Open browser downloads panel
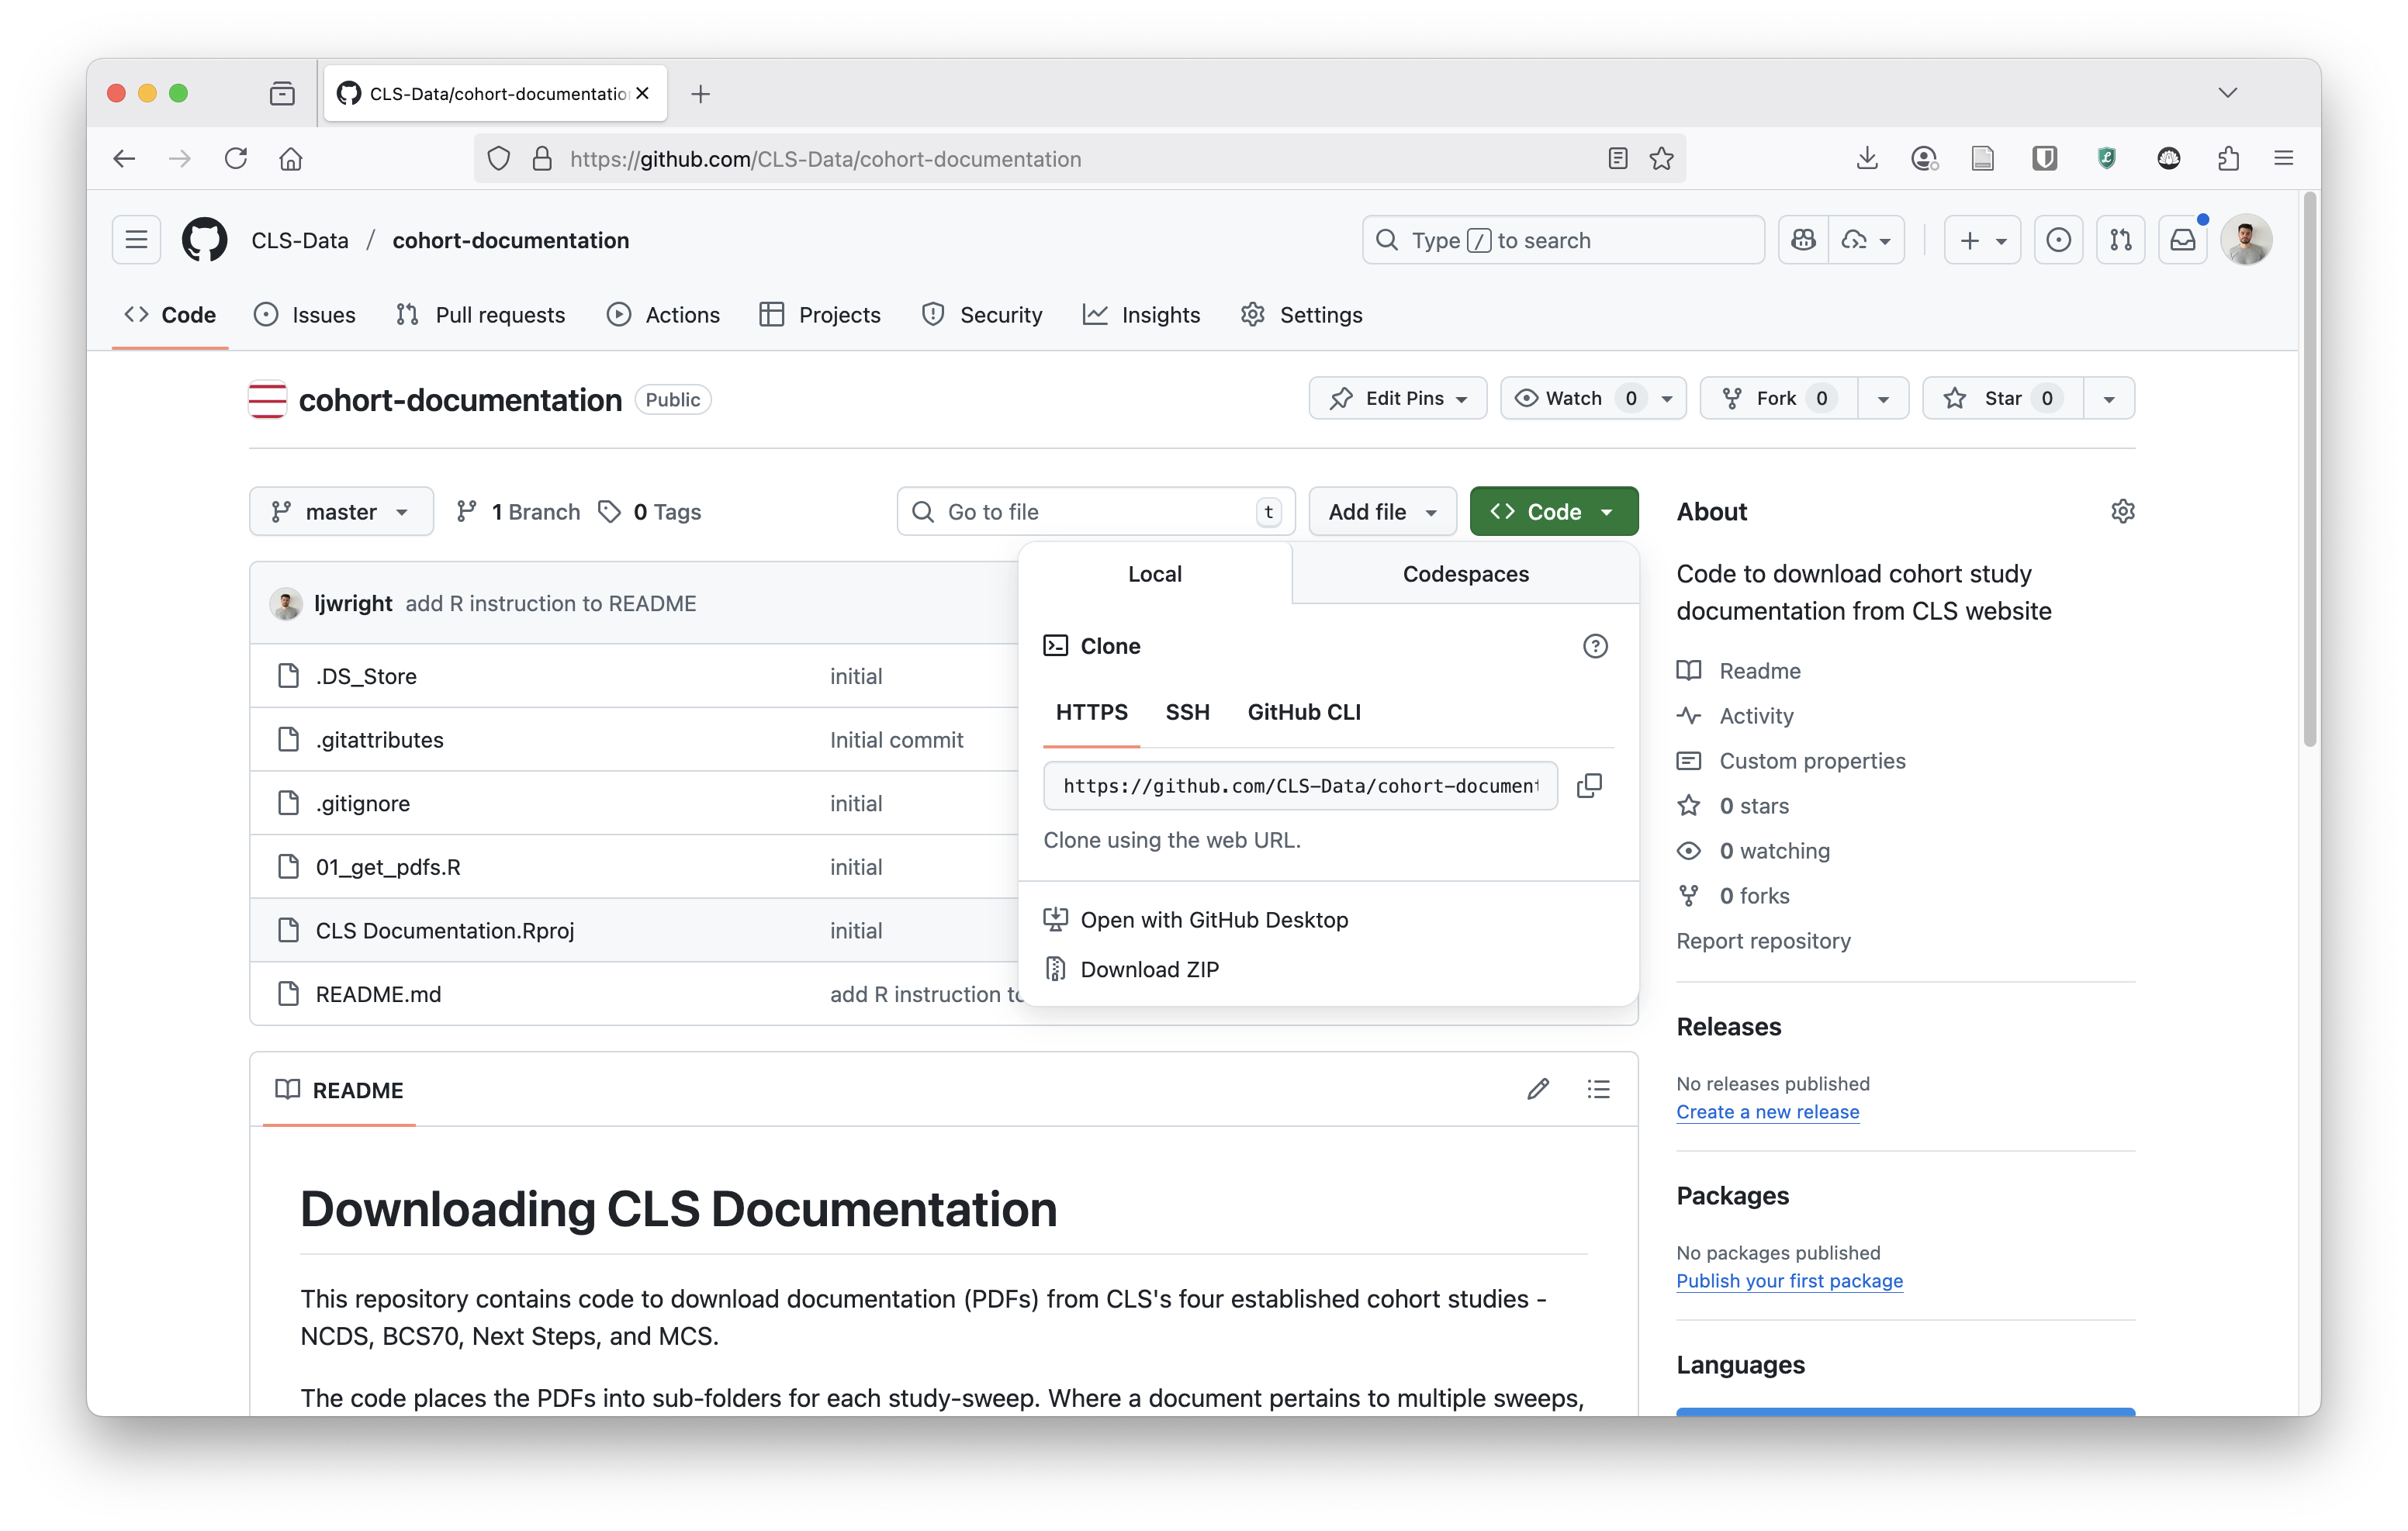 point(1866,158)
